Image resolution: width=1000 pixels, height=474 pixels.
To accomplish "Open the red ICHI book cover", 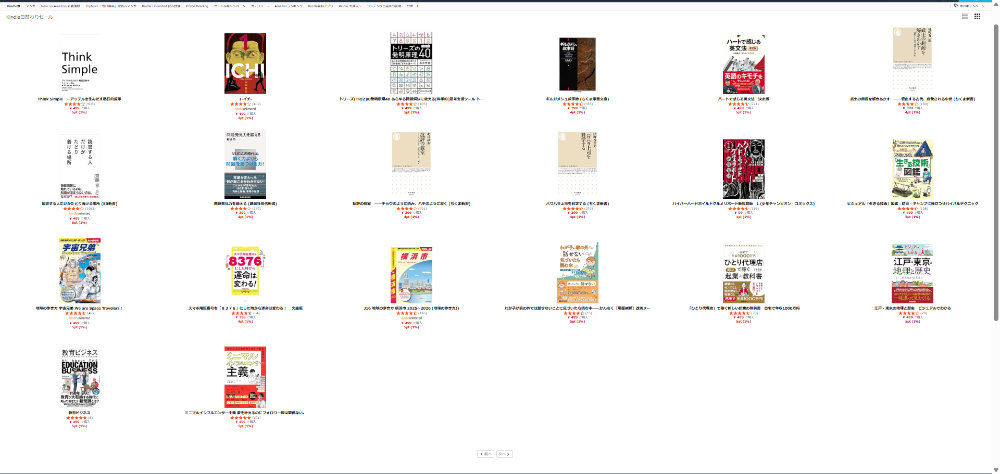I will [x=245, y=63].
